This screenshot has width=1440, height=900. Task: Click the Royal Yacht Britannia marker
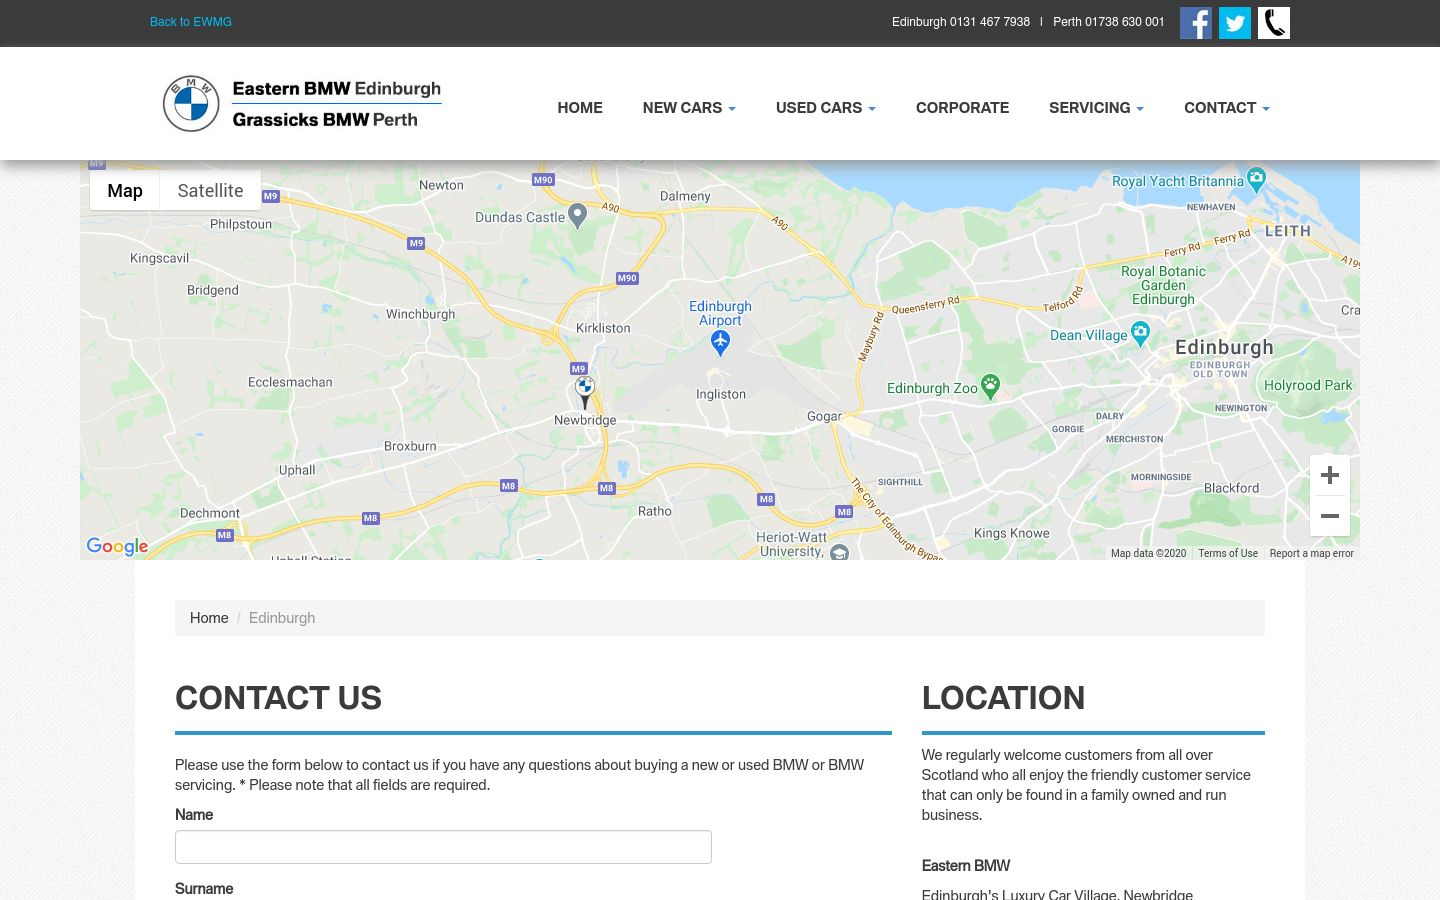[x=1257, y=180]
